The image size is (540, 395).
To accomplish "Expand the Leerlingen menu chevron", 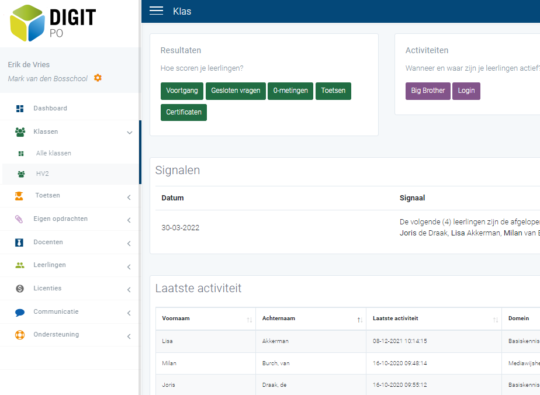I will click(x=129, y=267).
